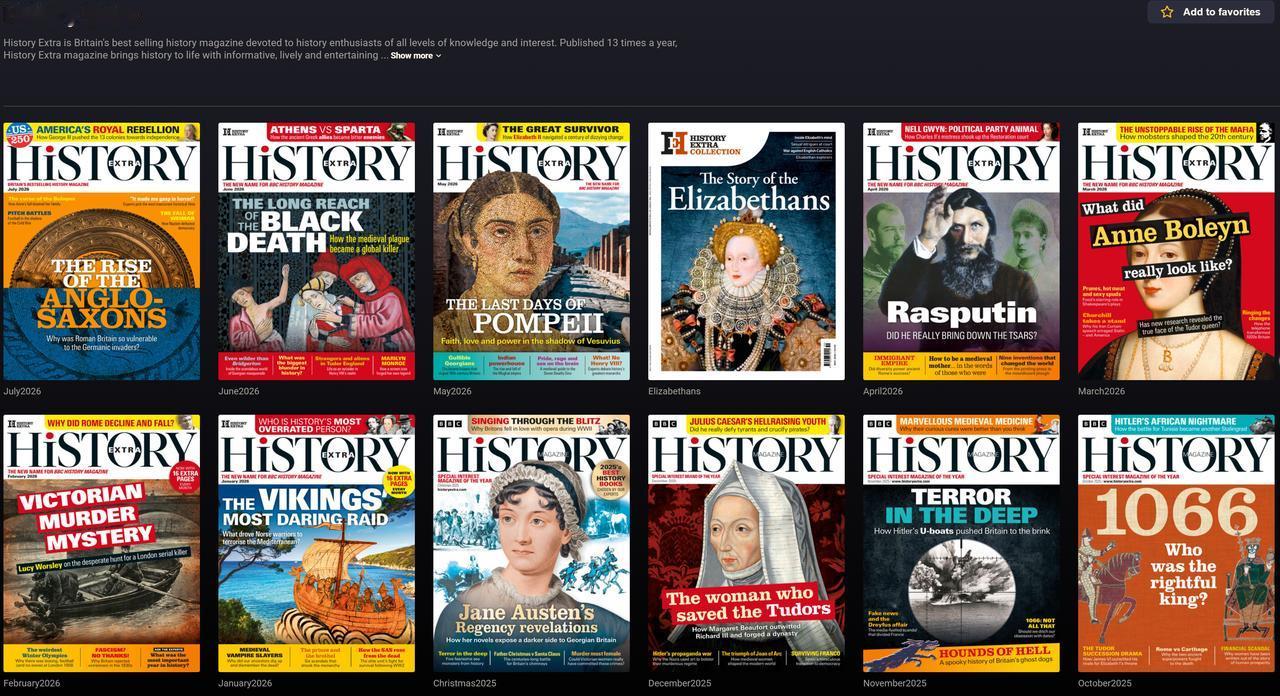Image resolution: width=1280 pixels, height=696 pixels.
Task: Click the February2026 issue label
Action: pyautogui.click(x=31, y=683)
